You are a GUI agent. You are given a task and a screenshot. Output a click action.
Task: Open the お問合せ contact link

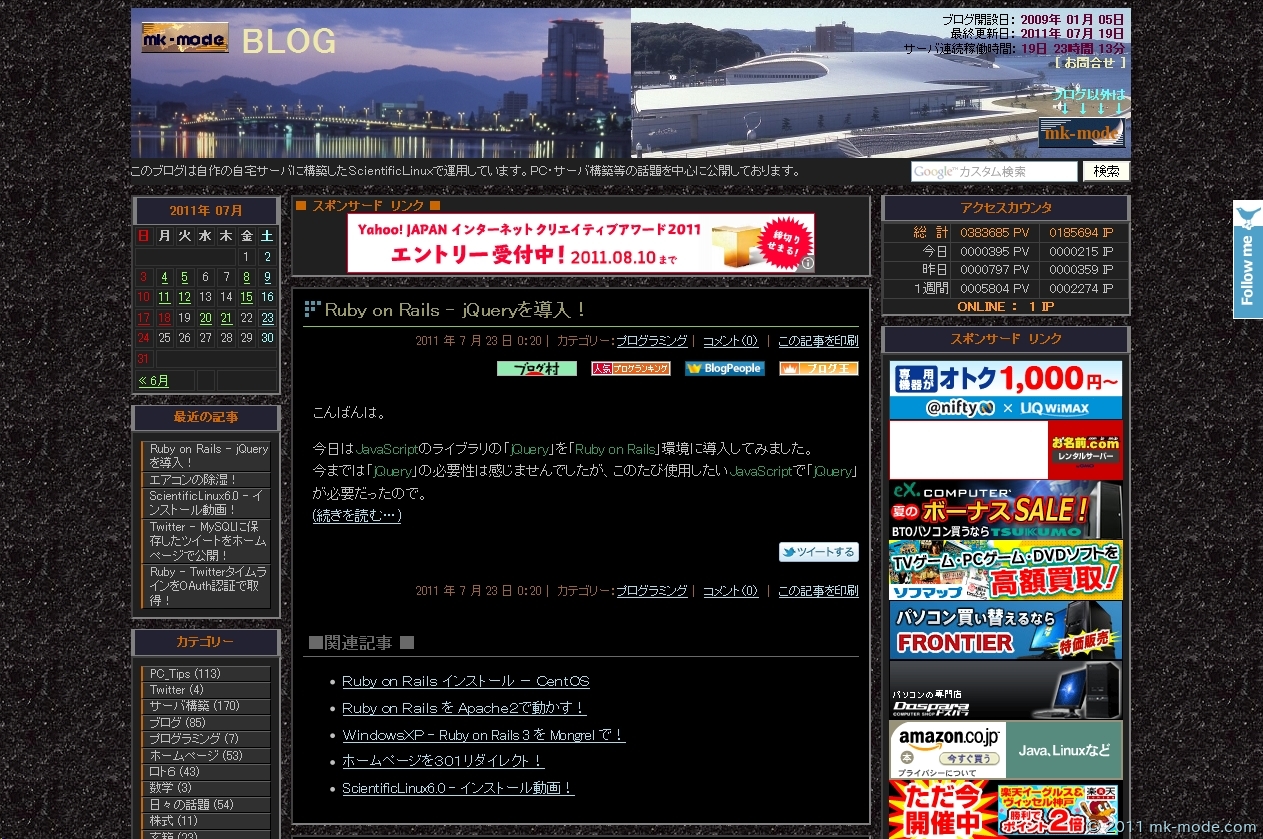coord(1090,62)
